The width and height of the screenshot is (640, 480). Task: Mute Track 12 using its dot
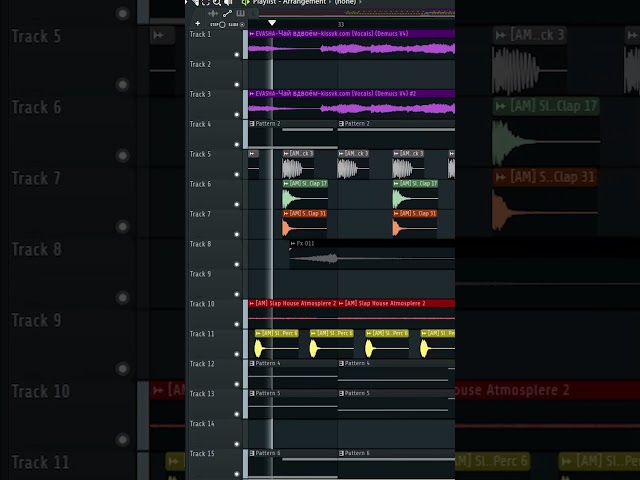237,384
